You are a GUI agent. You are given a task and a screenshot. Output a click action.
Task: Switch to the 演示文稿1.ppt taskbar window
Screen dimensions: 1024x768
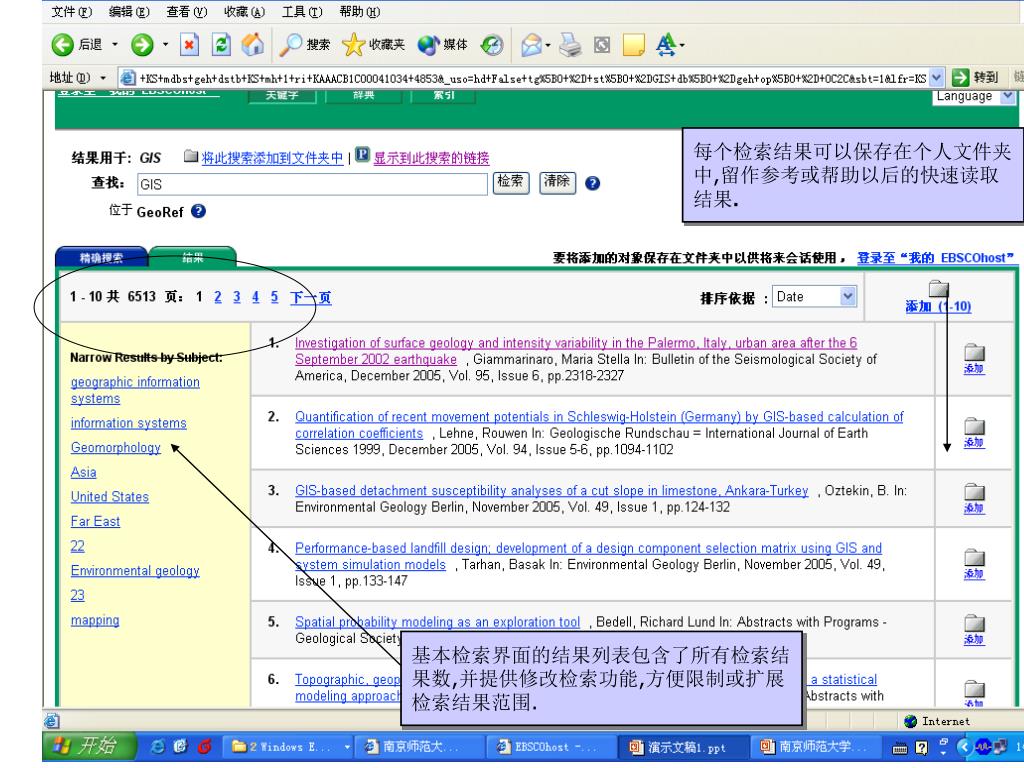point(682,746)
